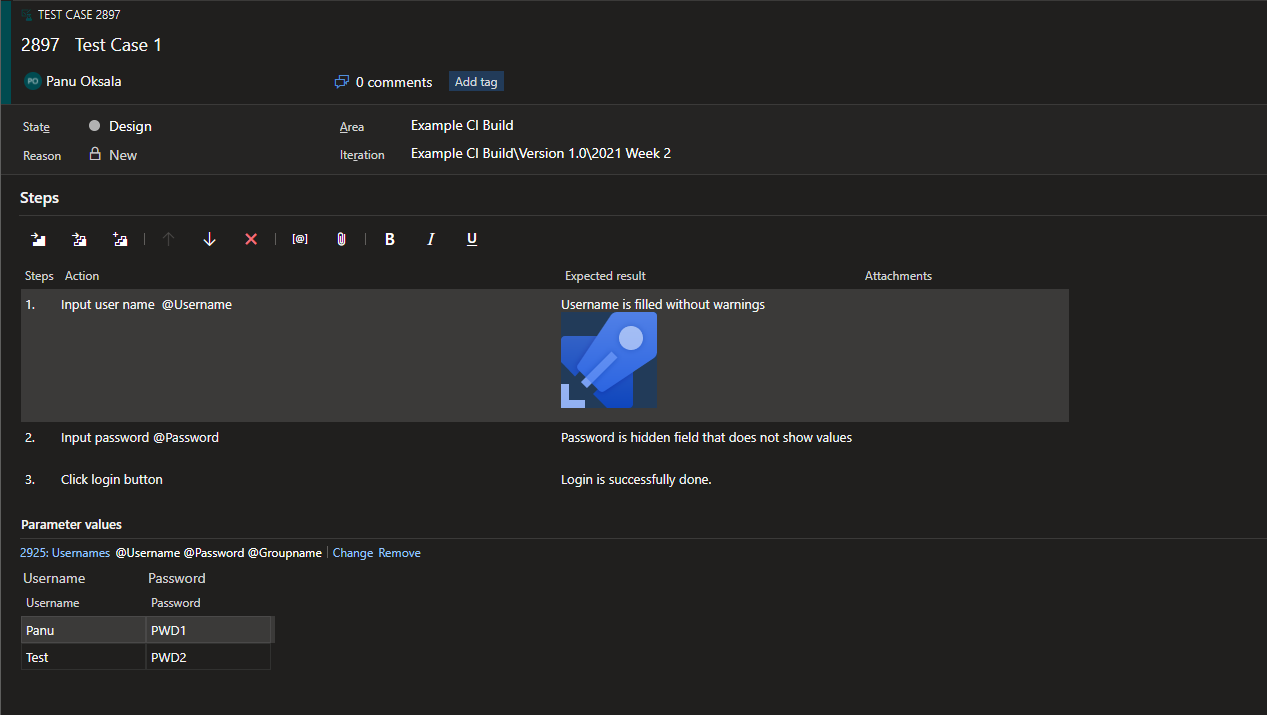Click Panu Oksala's avatar icon
The width and height of the screenshot is (1267, 715).
pyautogui.click(x=32, y=81)
